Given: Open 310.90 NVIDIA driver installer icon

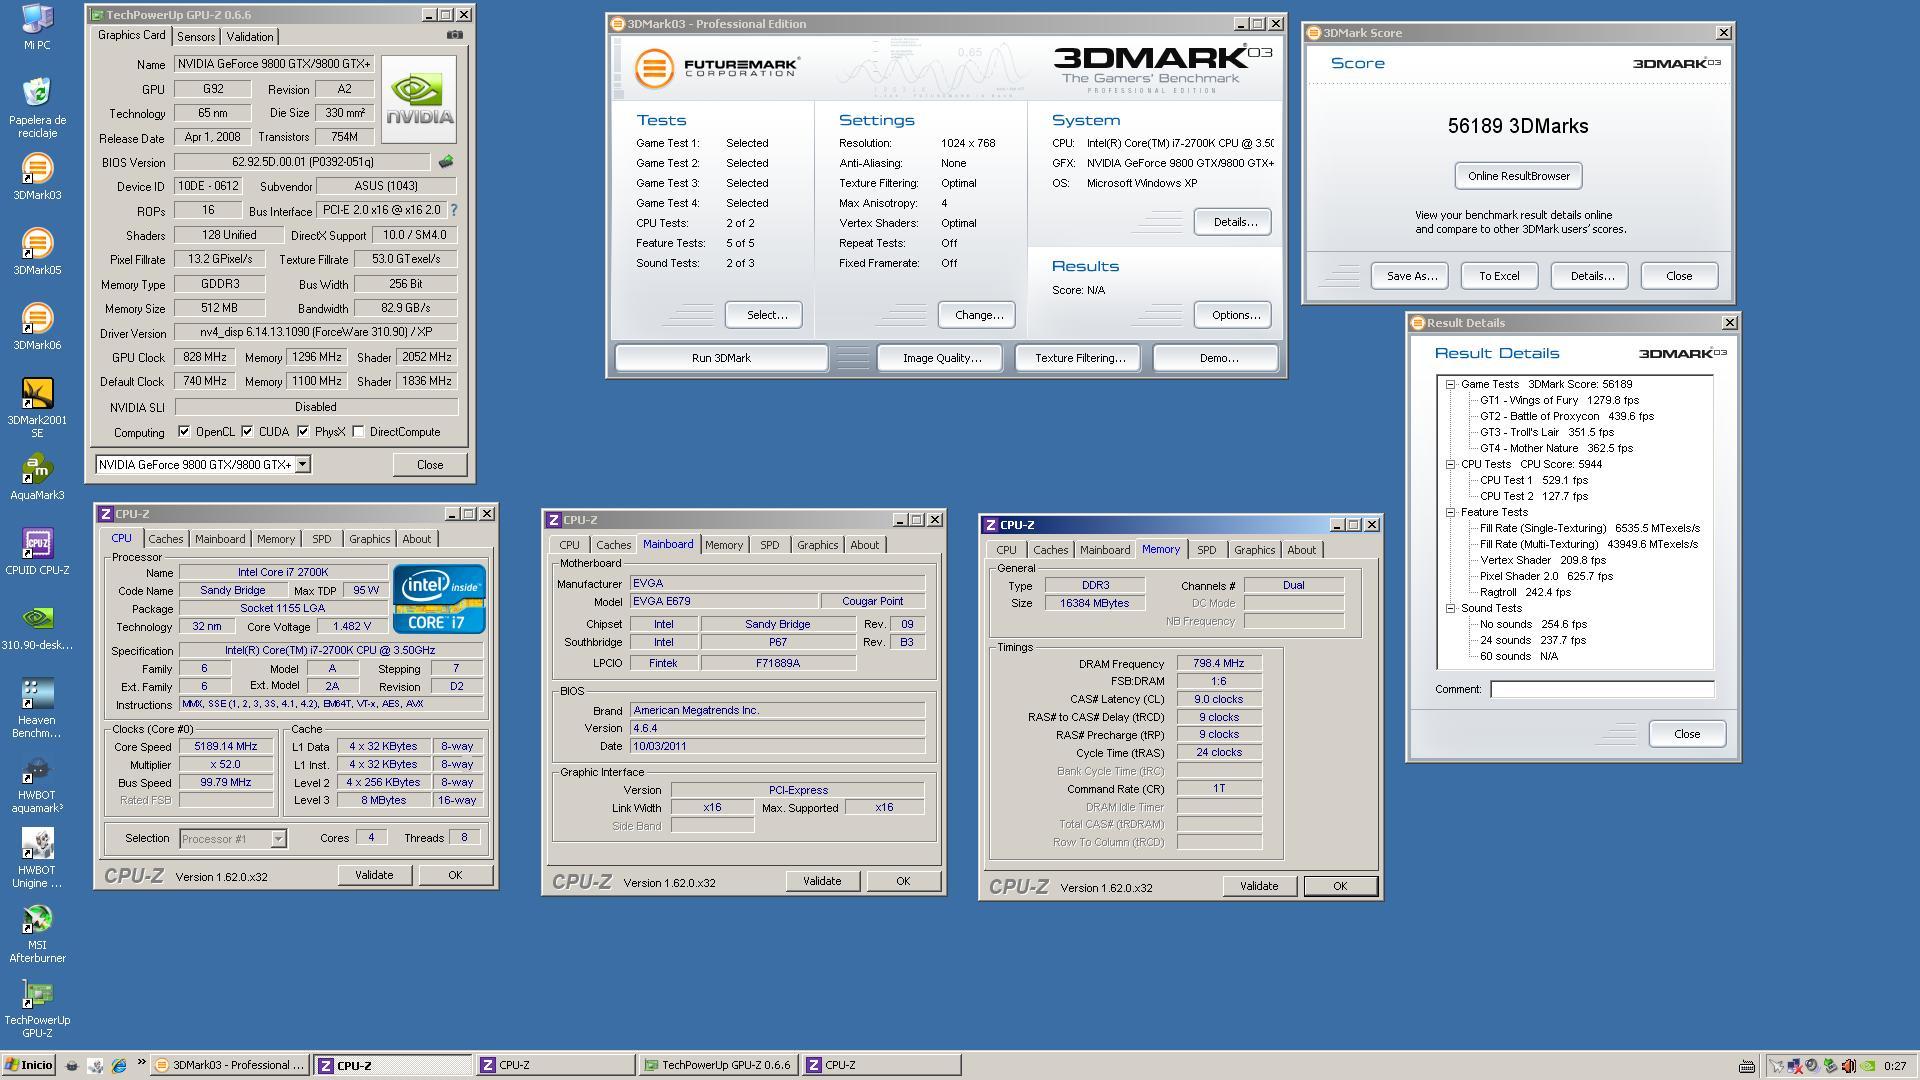Looking at the screenshot, I should [37, 627].
